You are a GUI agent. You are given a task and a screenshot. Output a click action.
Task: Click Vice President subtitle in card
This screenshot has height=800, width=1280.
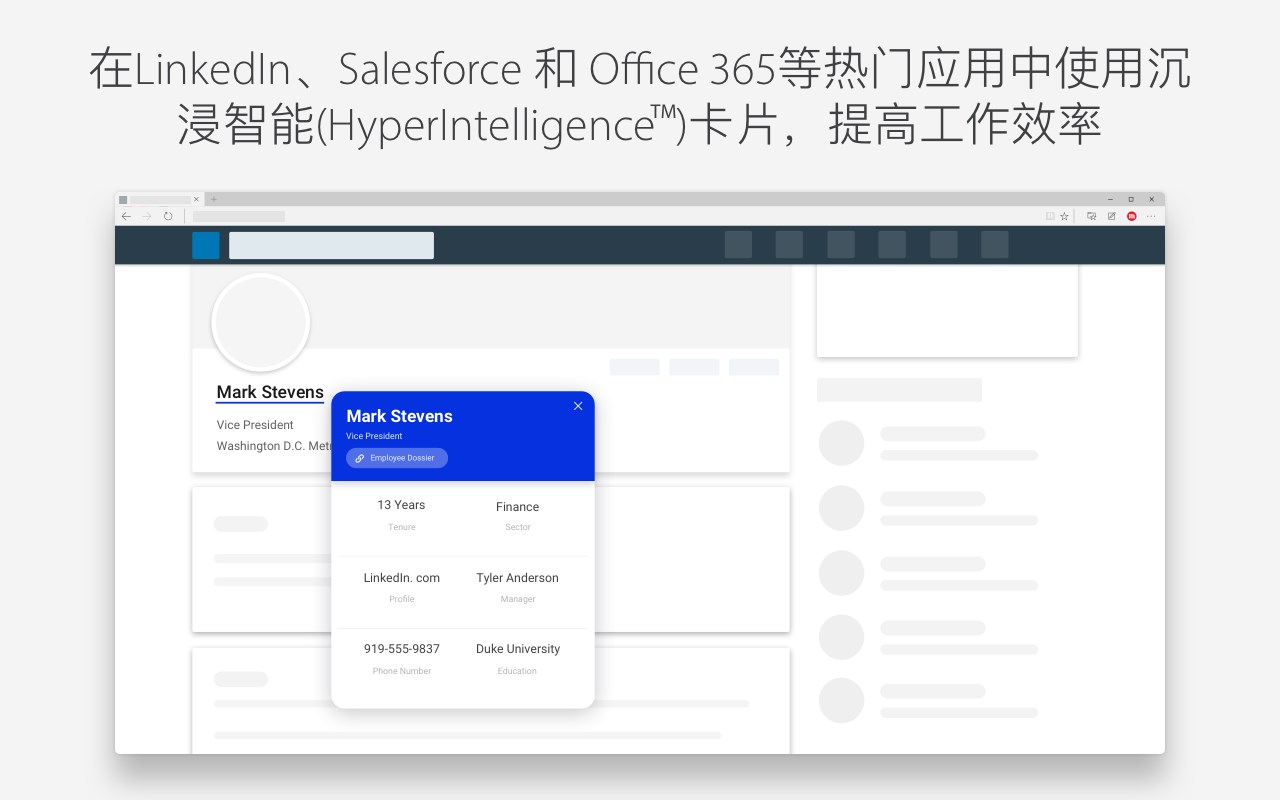374,436
